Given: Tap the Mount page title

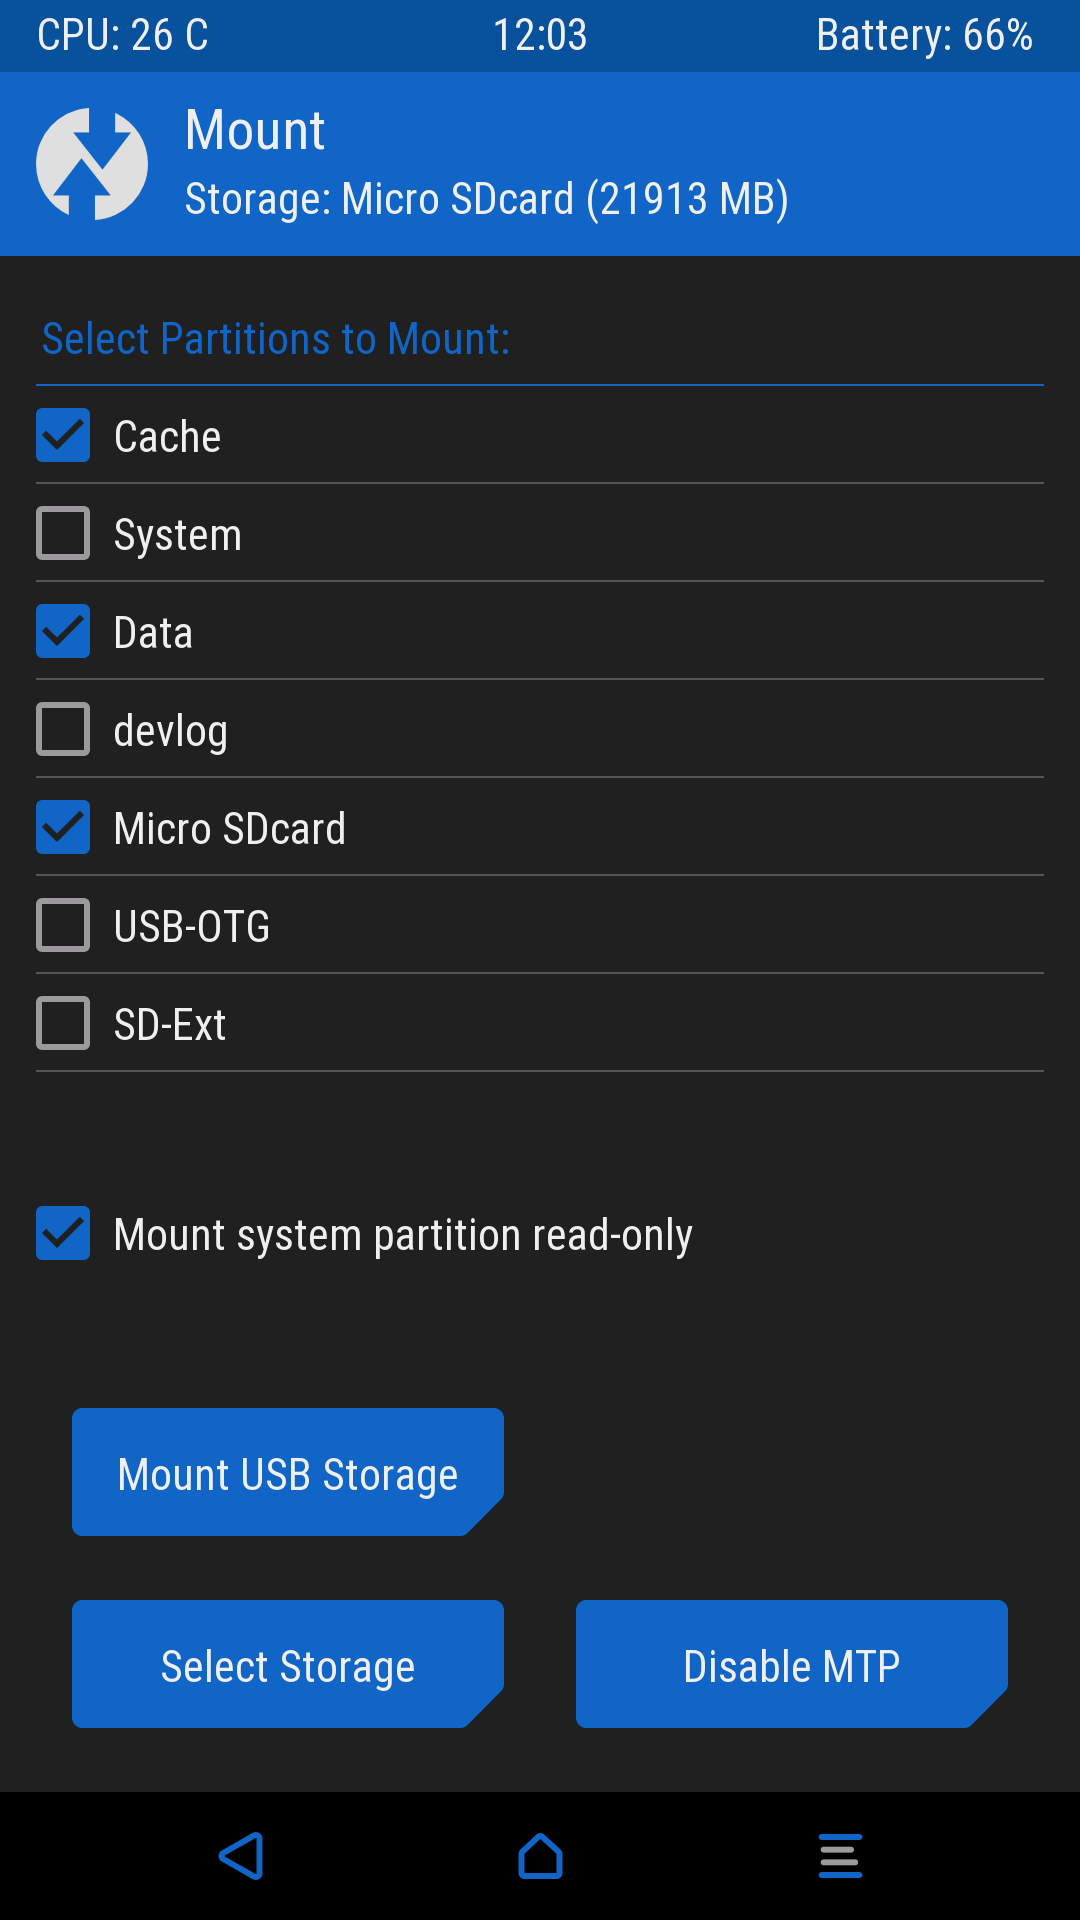Looking at the screenshot, I should tap(255, 131).
